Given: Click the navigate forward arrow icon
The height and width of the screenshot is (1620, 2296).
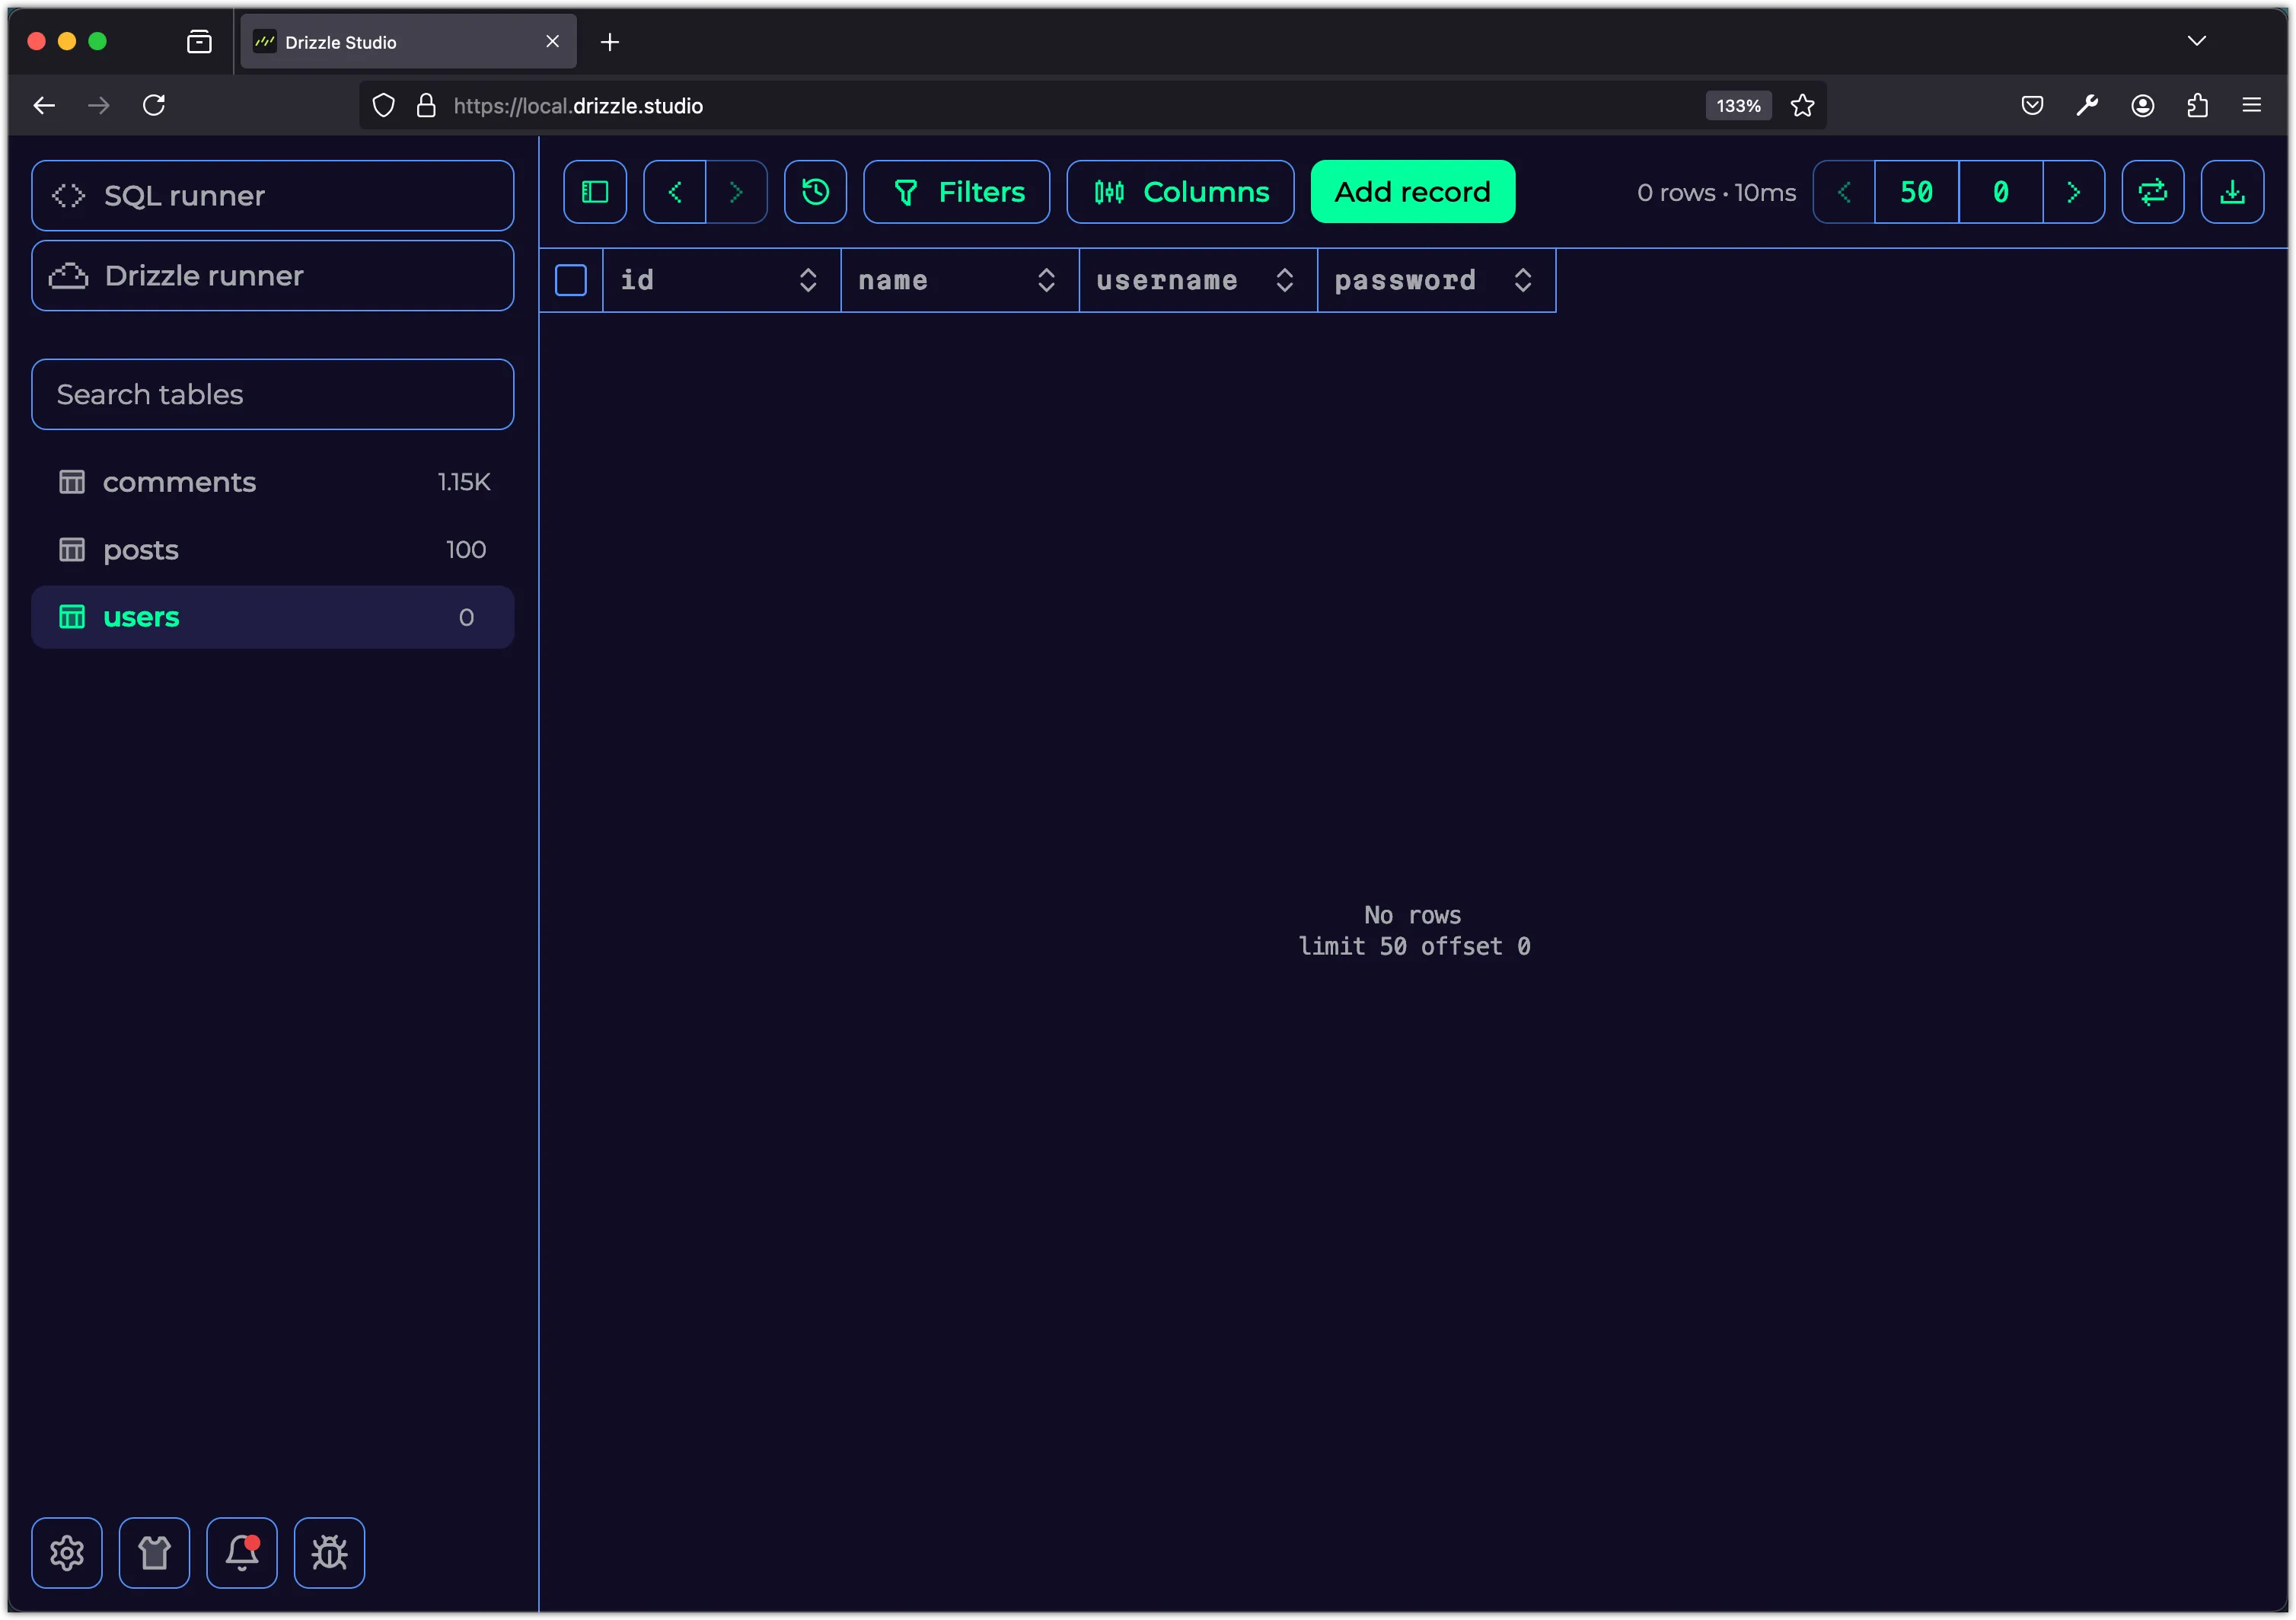Looking at the screenshot, I should [735, 191].
